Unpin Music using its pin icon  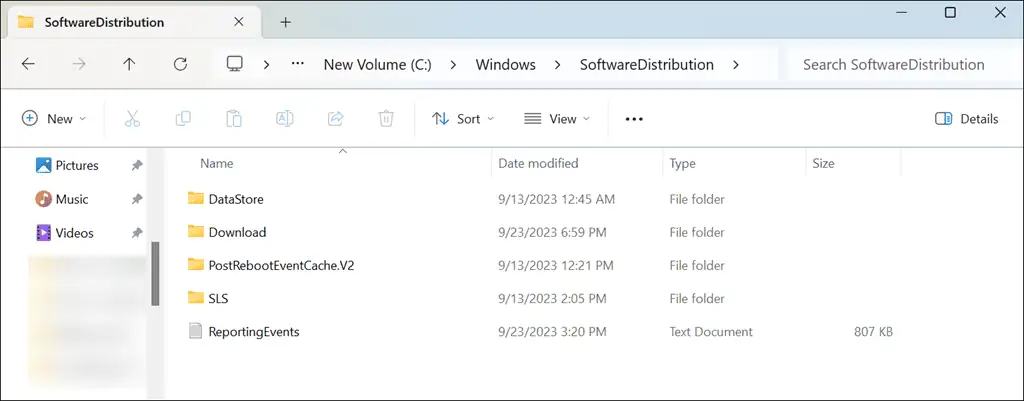[136, 199]
